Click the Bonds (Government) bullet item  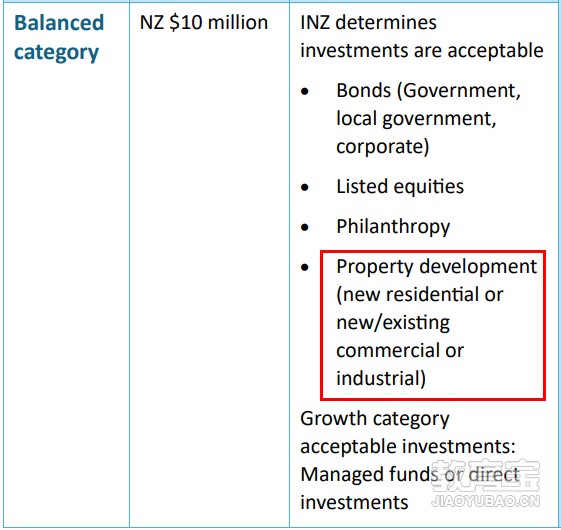428,118
